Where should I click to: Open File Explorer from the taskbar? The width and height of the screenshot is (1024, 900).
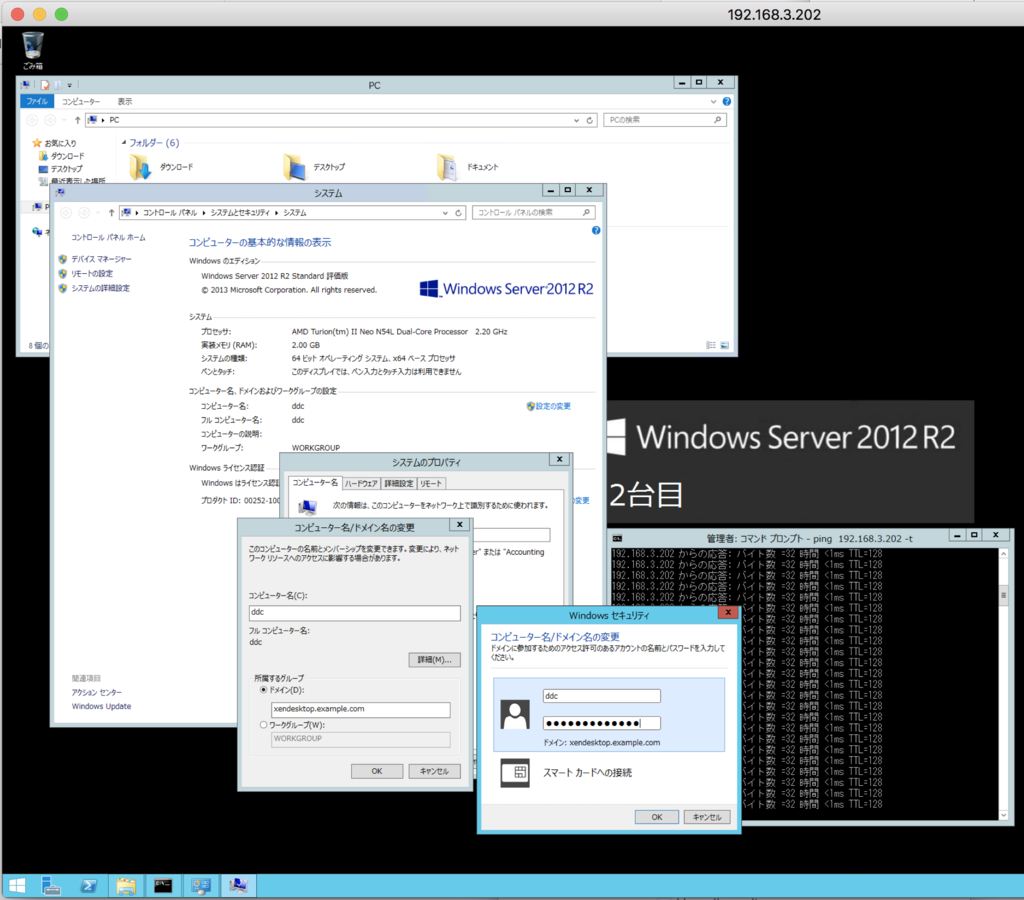[126, 886]
